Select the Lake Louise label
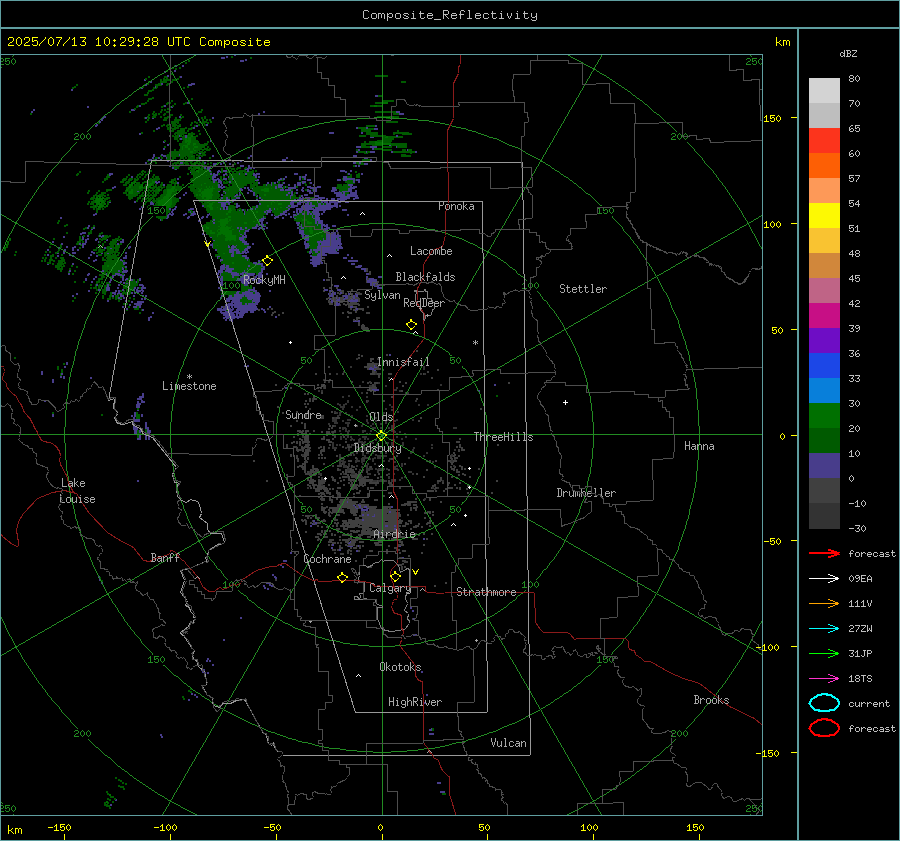900x841 pixels. click(77, 491)
